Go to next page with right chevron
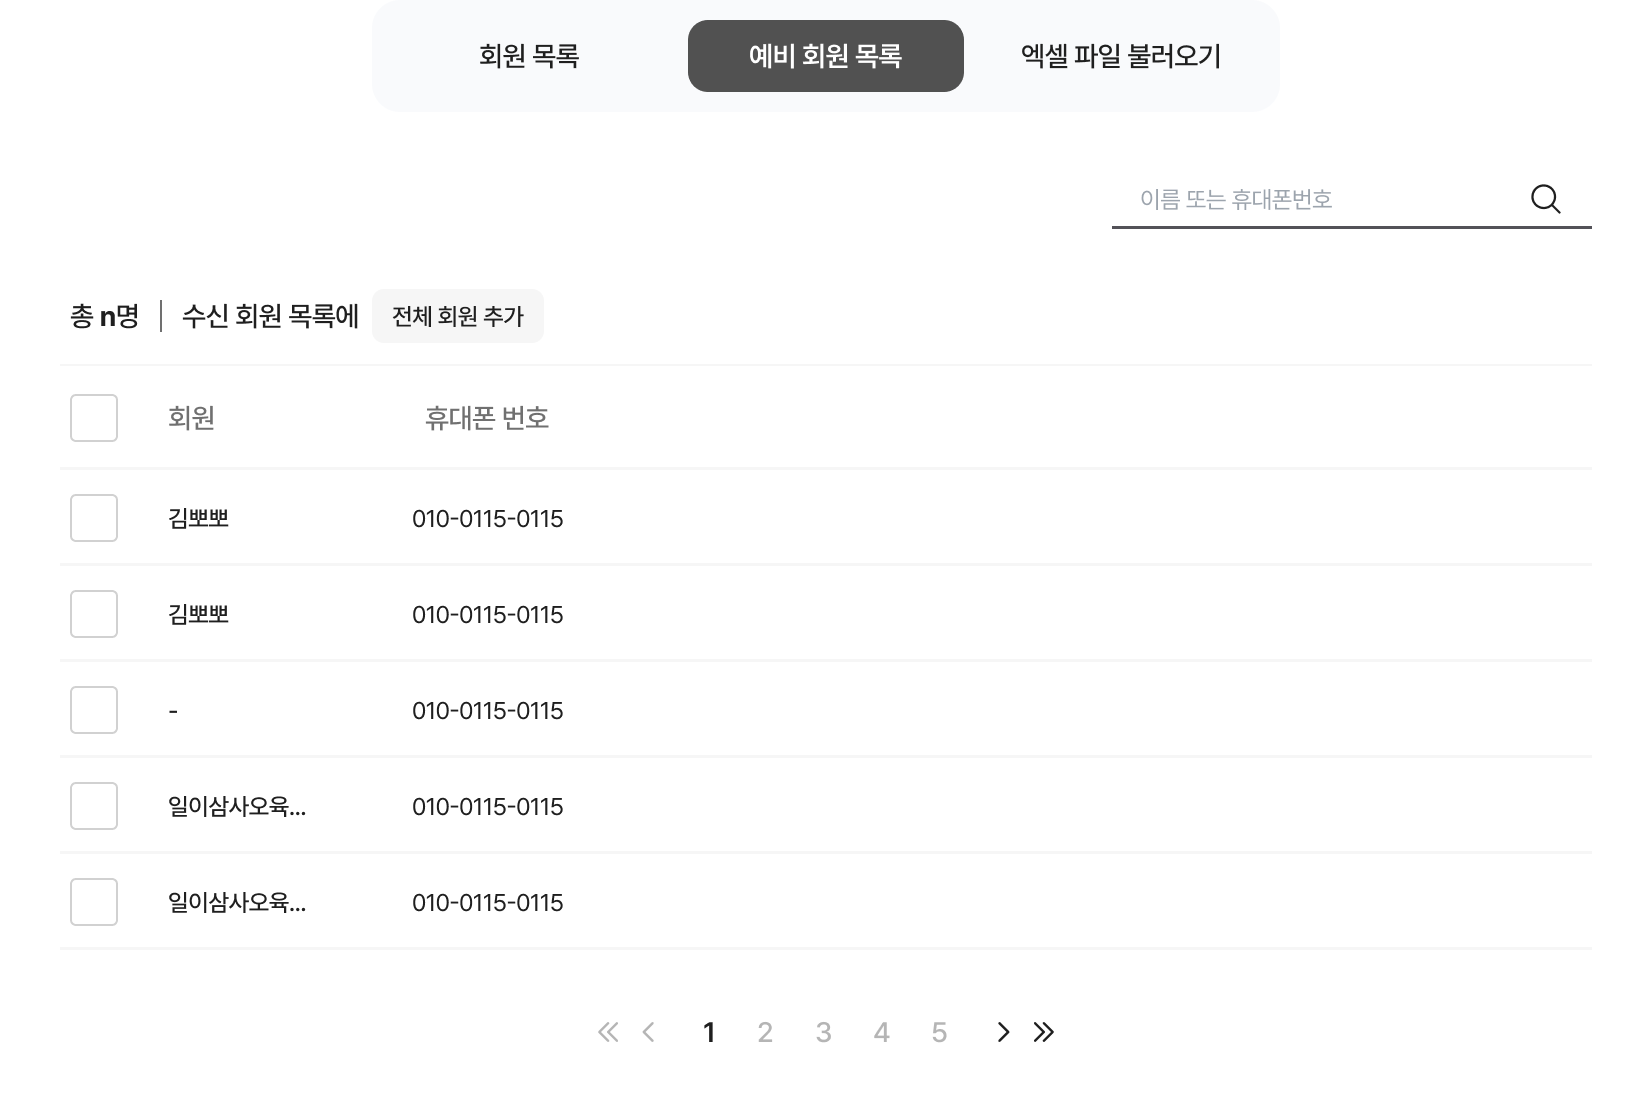The width and height of the screenshot is (1652, 1114). point(1003,1032)
